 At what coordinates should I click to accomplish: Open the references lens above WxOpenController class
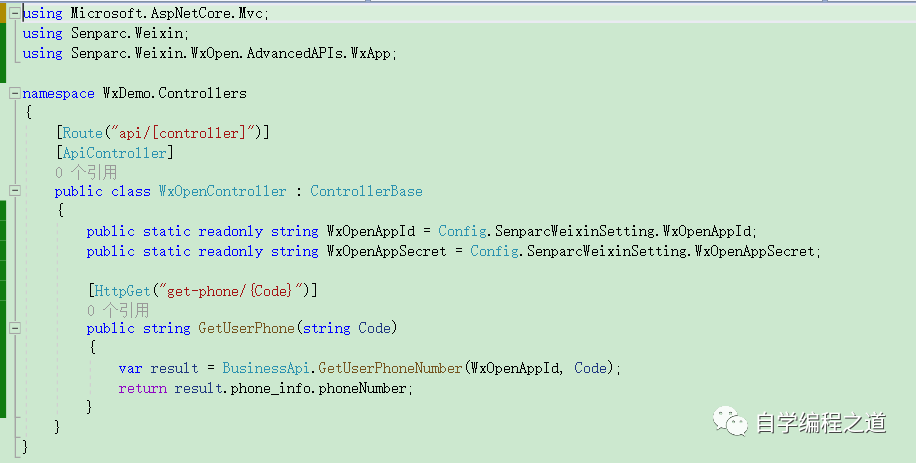[86, 172]
